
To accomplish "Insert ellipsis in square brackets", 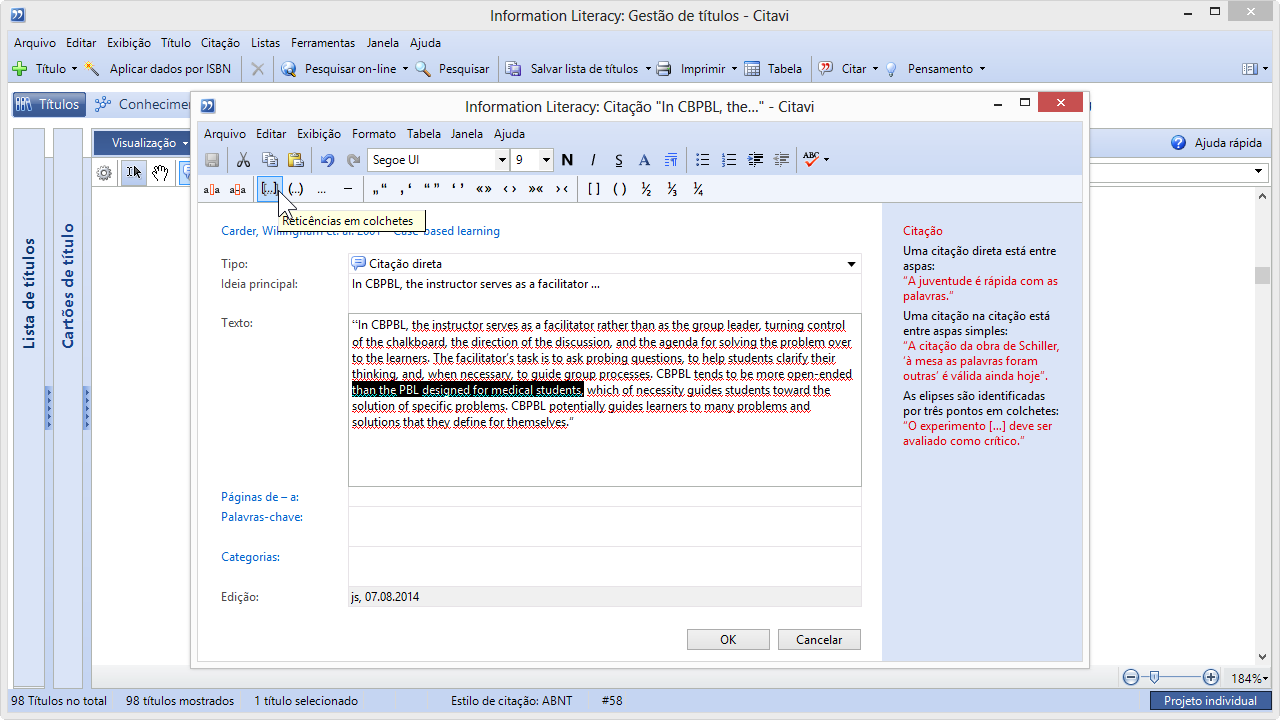I will point(269,189).
